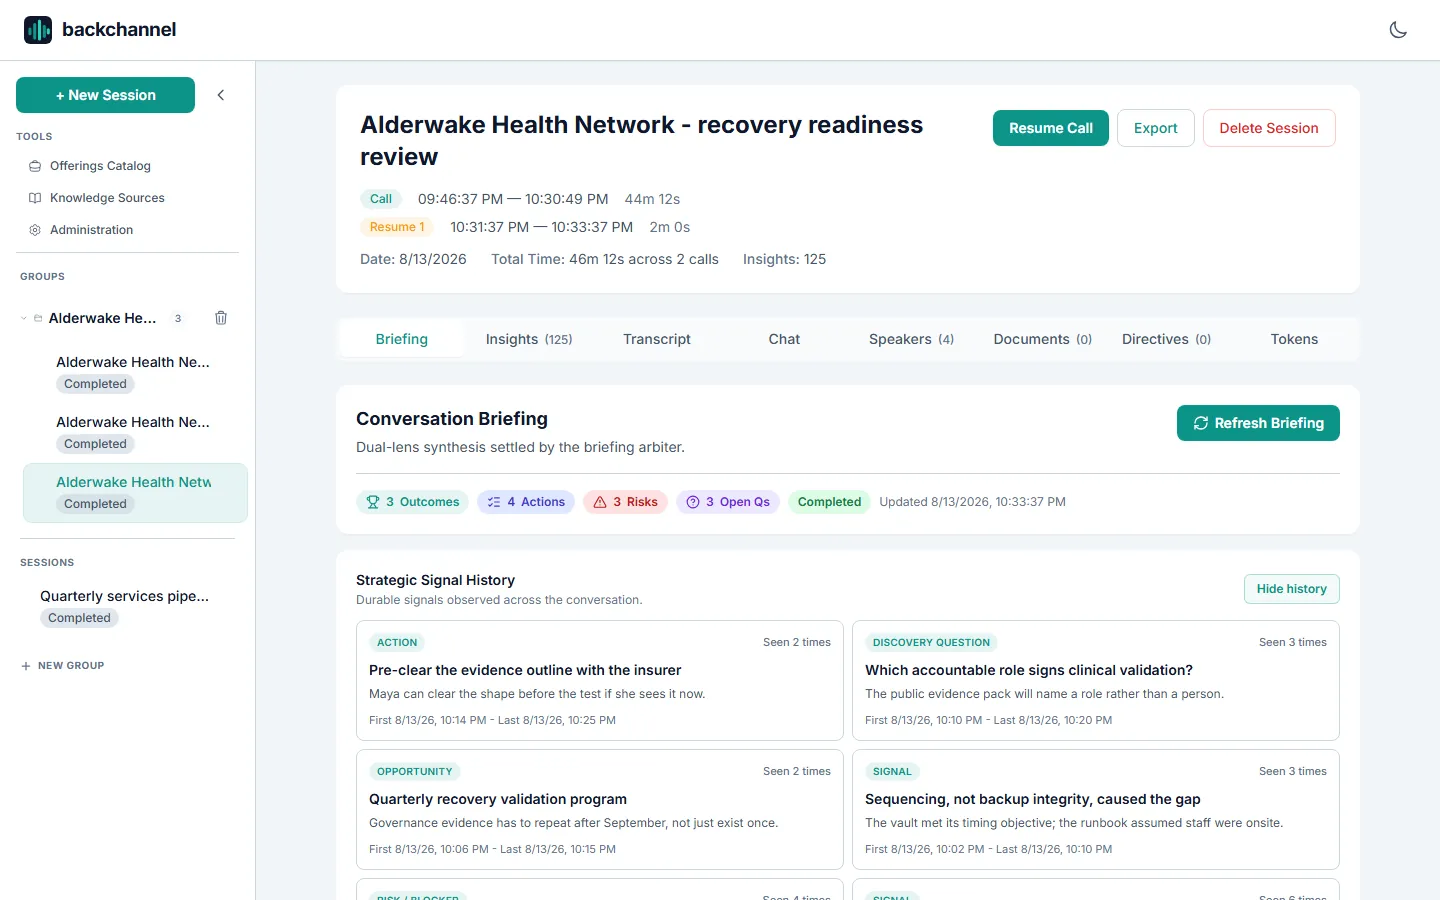The image size is (1440, 900).
Task: Hide the strategic signal history
Action: click(1291, 589)
